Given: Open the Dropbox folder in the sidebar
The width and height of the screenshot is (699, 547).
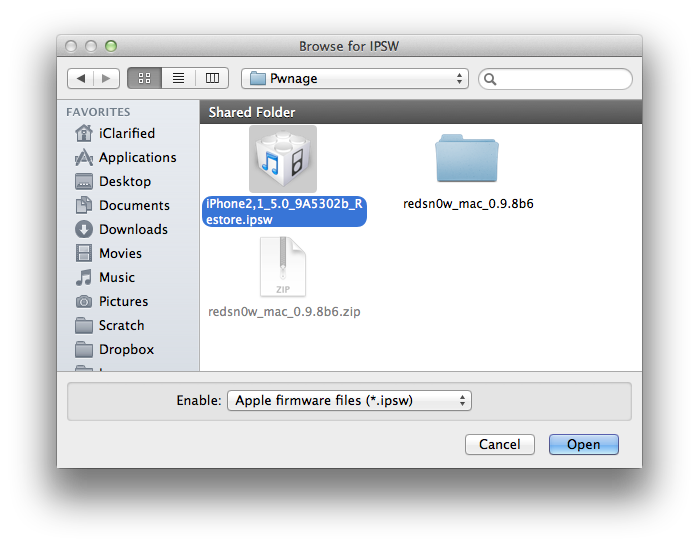Looking at the screenshot, I should click(114, 350).
